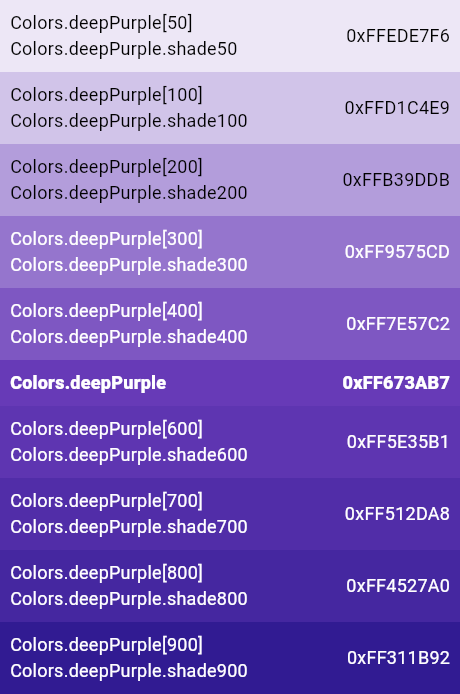Screen dimensions: 460x694
Task: Click the 0xFF311B92 hex value
Action: (x=398, y=658)
